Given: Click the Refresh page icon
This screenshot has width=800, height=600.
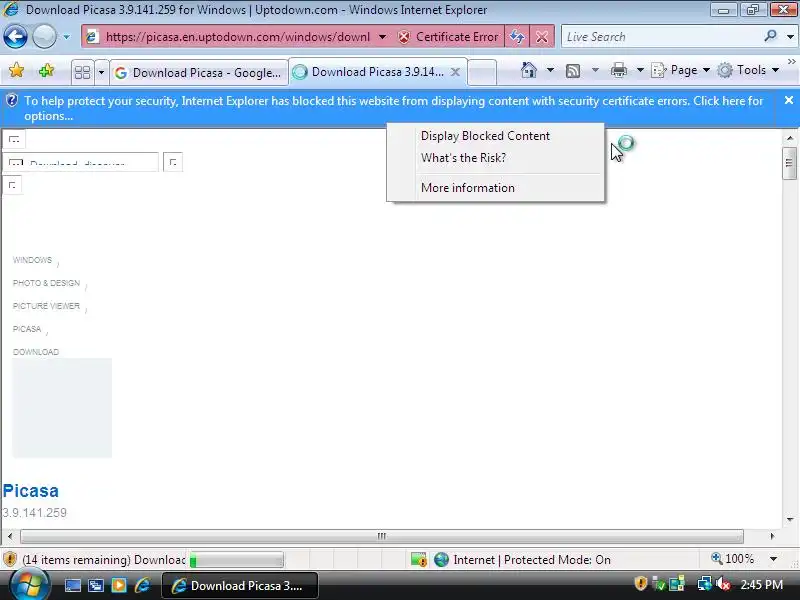Looking at the screenshot, I should tap(517, 37).
